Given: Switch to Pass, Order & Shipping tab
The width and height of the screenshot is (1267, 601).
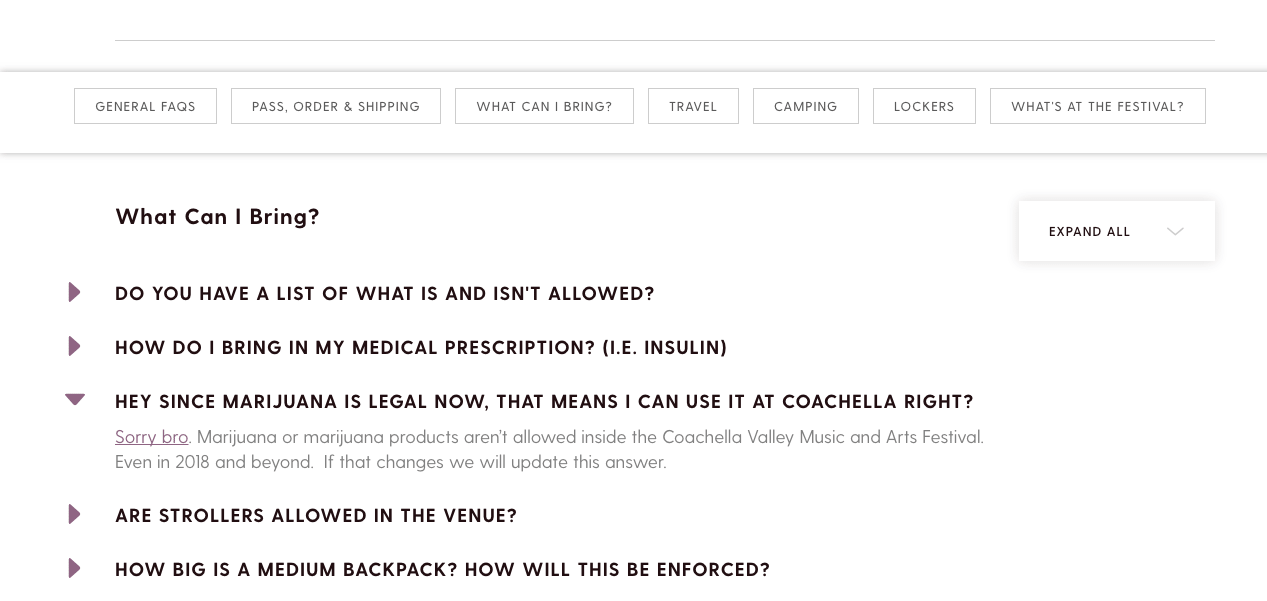Looking at the screenshot, I should (336, 106).
